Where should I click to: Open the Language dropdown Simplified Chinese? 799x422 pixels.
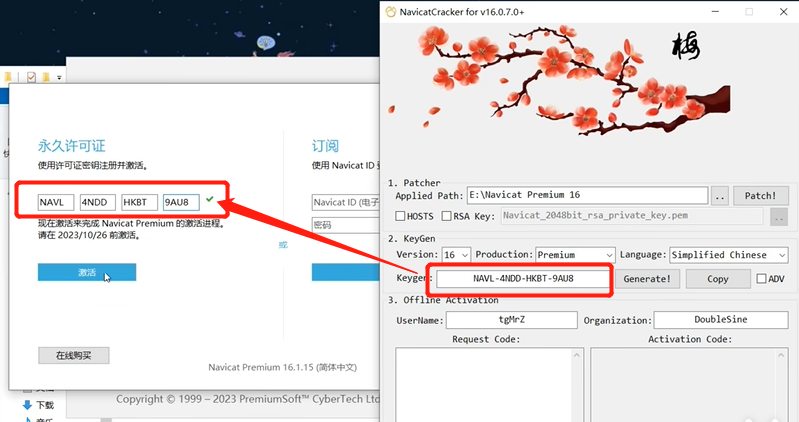[x=729, y=255]
